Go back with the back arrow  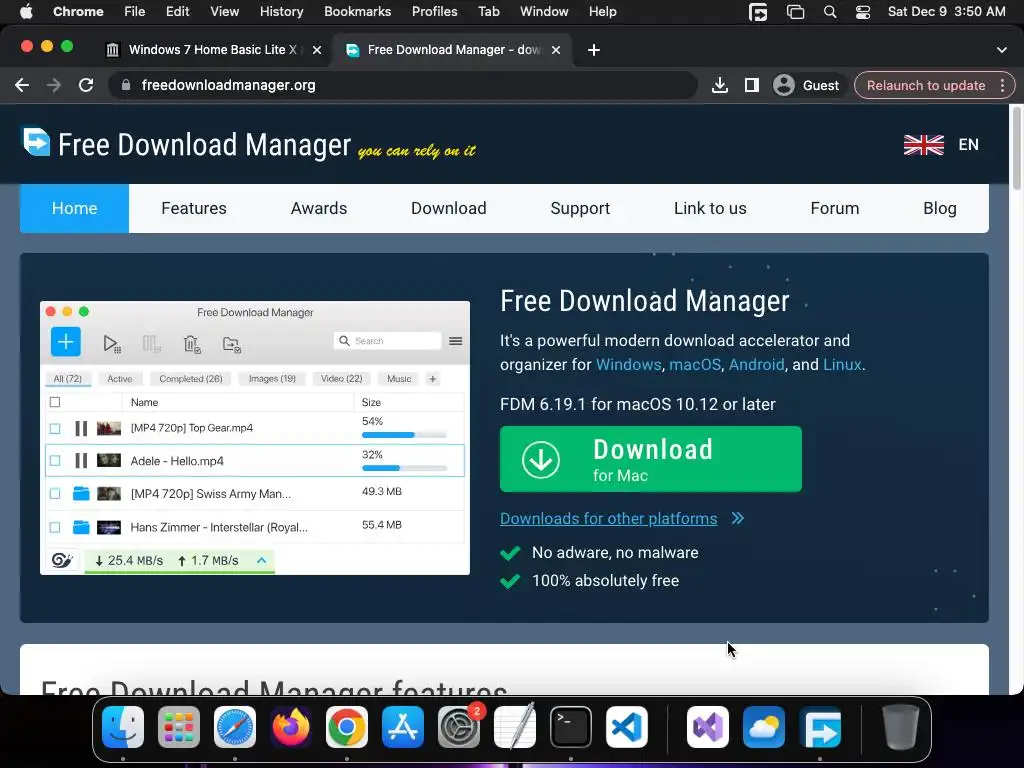pyautogui.click(x=22, y=85)
